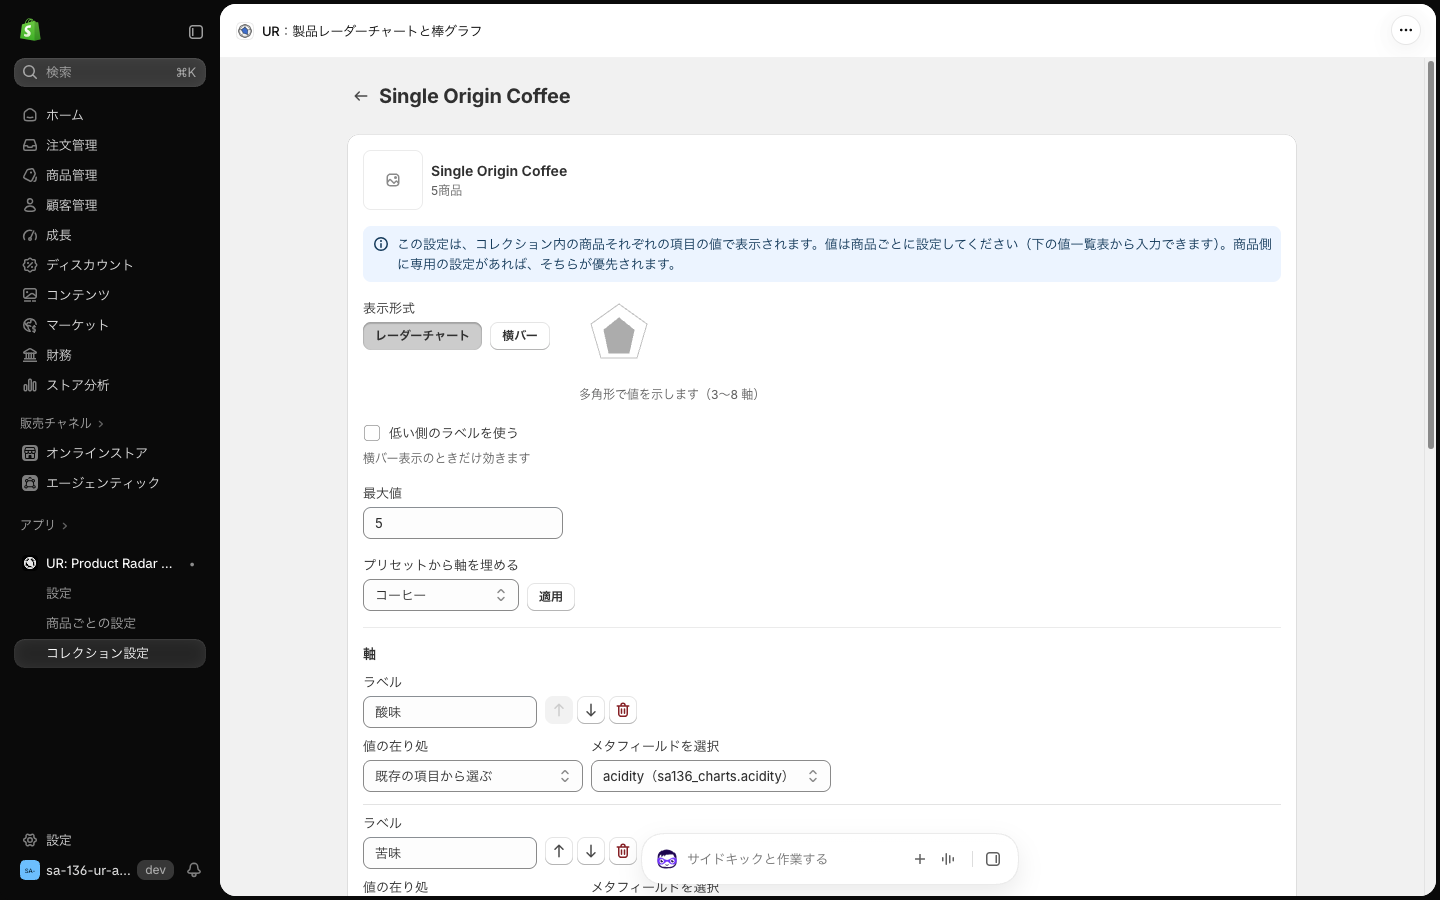Open オンラインストア sales channel
1440x900 pixels.
coord(110,453)
